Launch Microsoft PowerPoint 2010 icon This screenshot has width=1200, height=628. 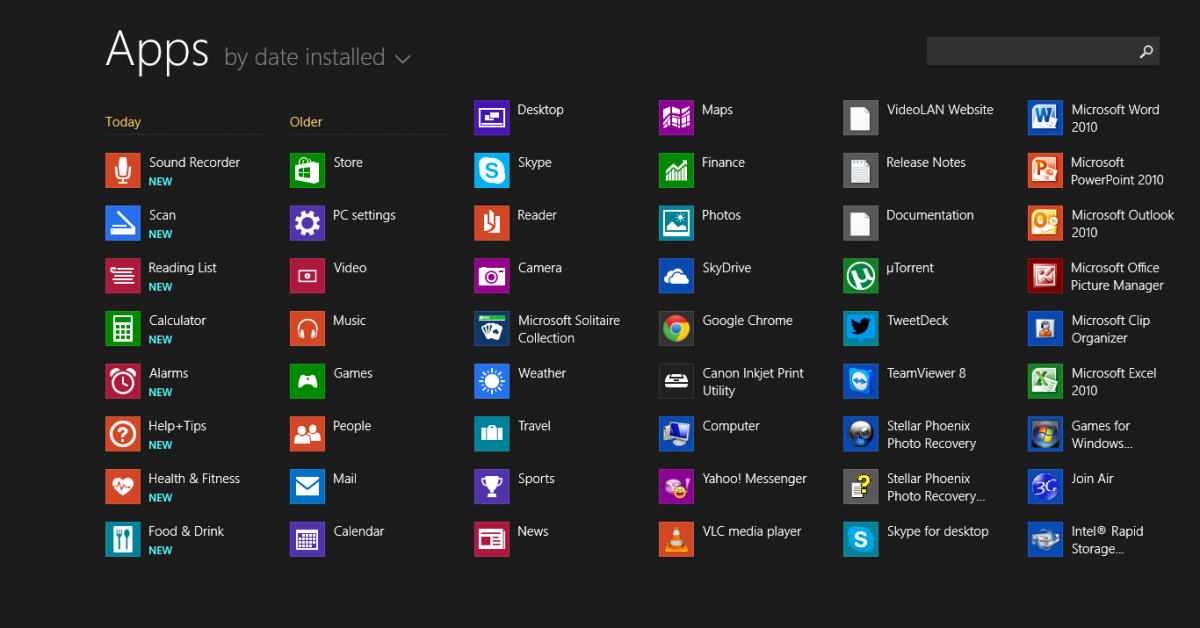pyautogui.click(x=1045, y=170)
